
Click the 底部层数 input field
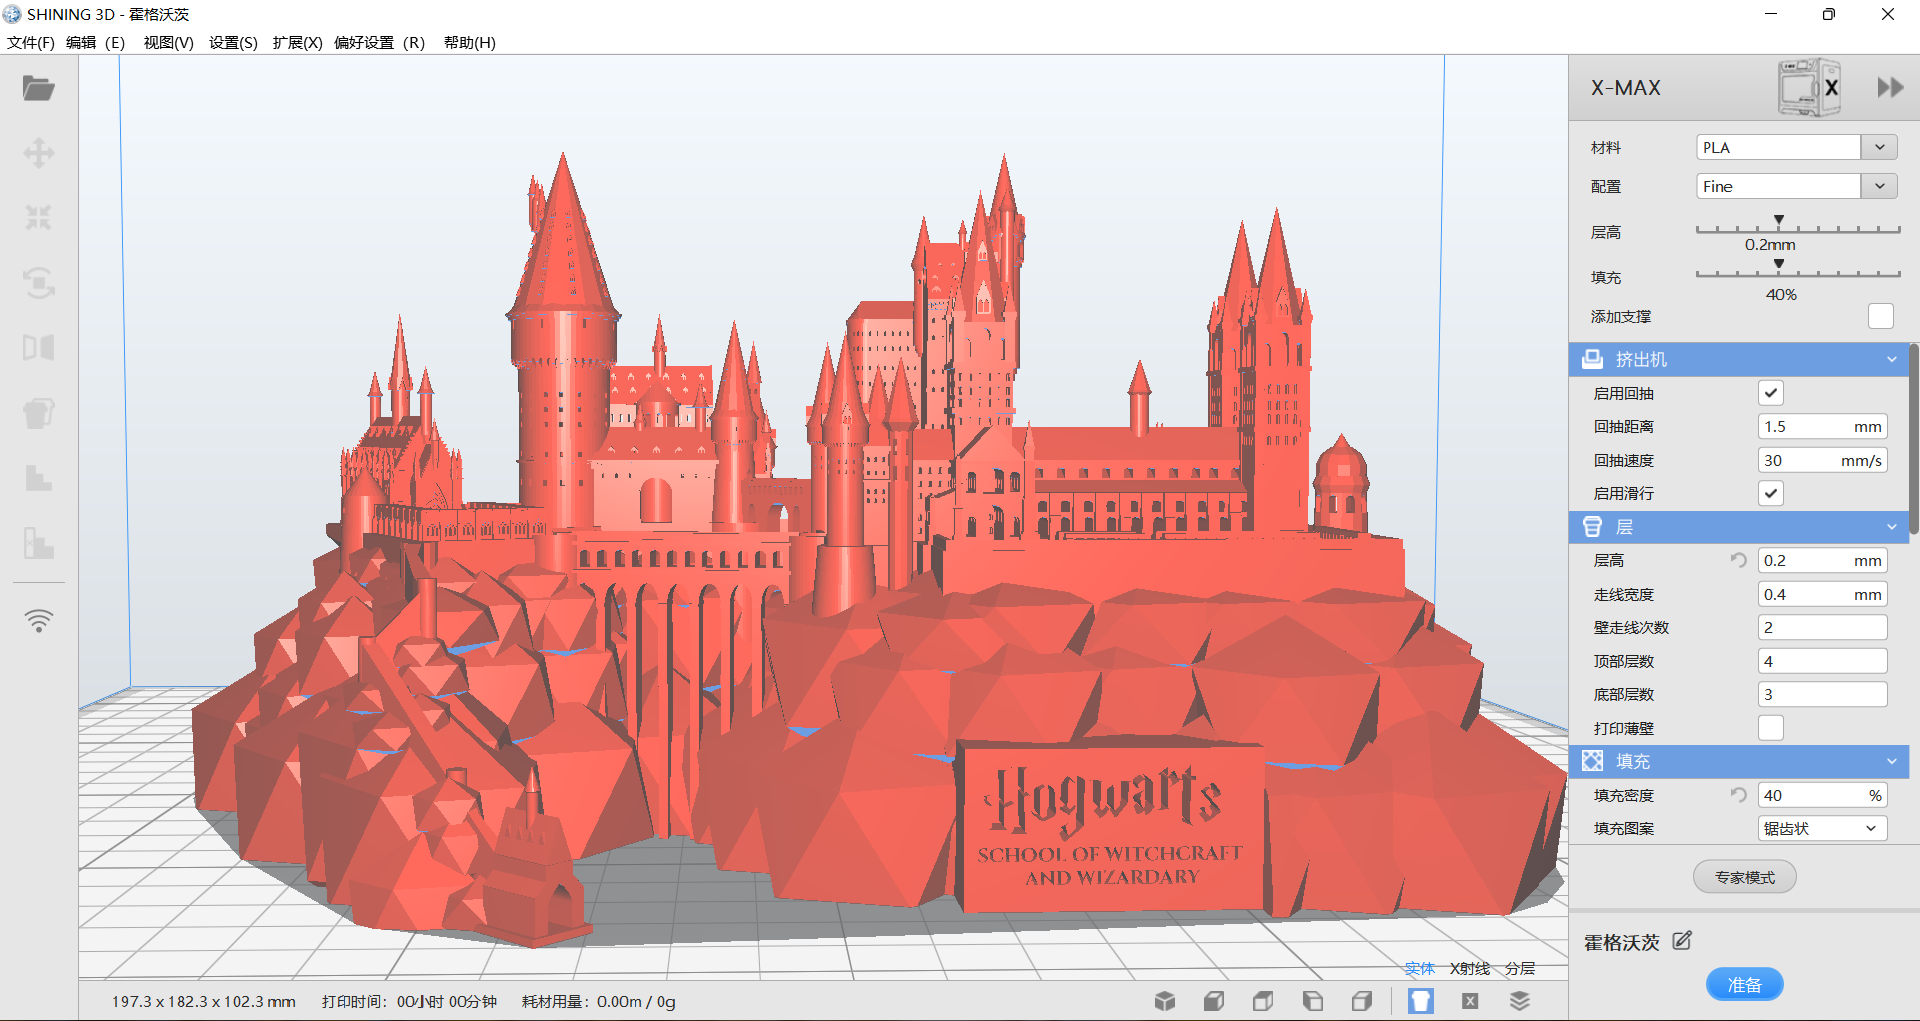pyautogui.click(x=1823, y=694)
